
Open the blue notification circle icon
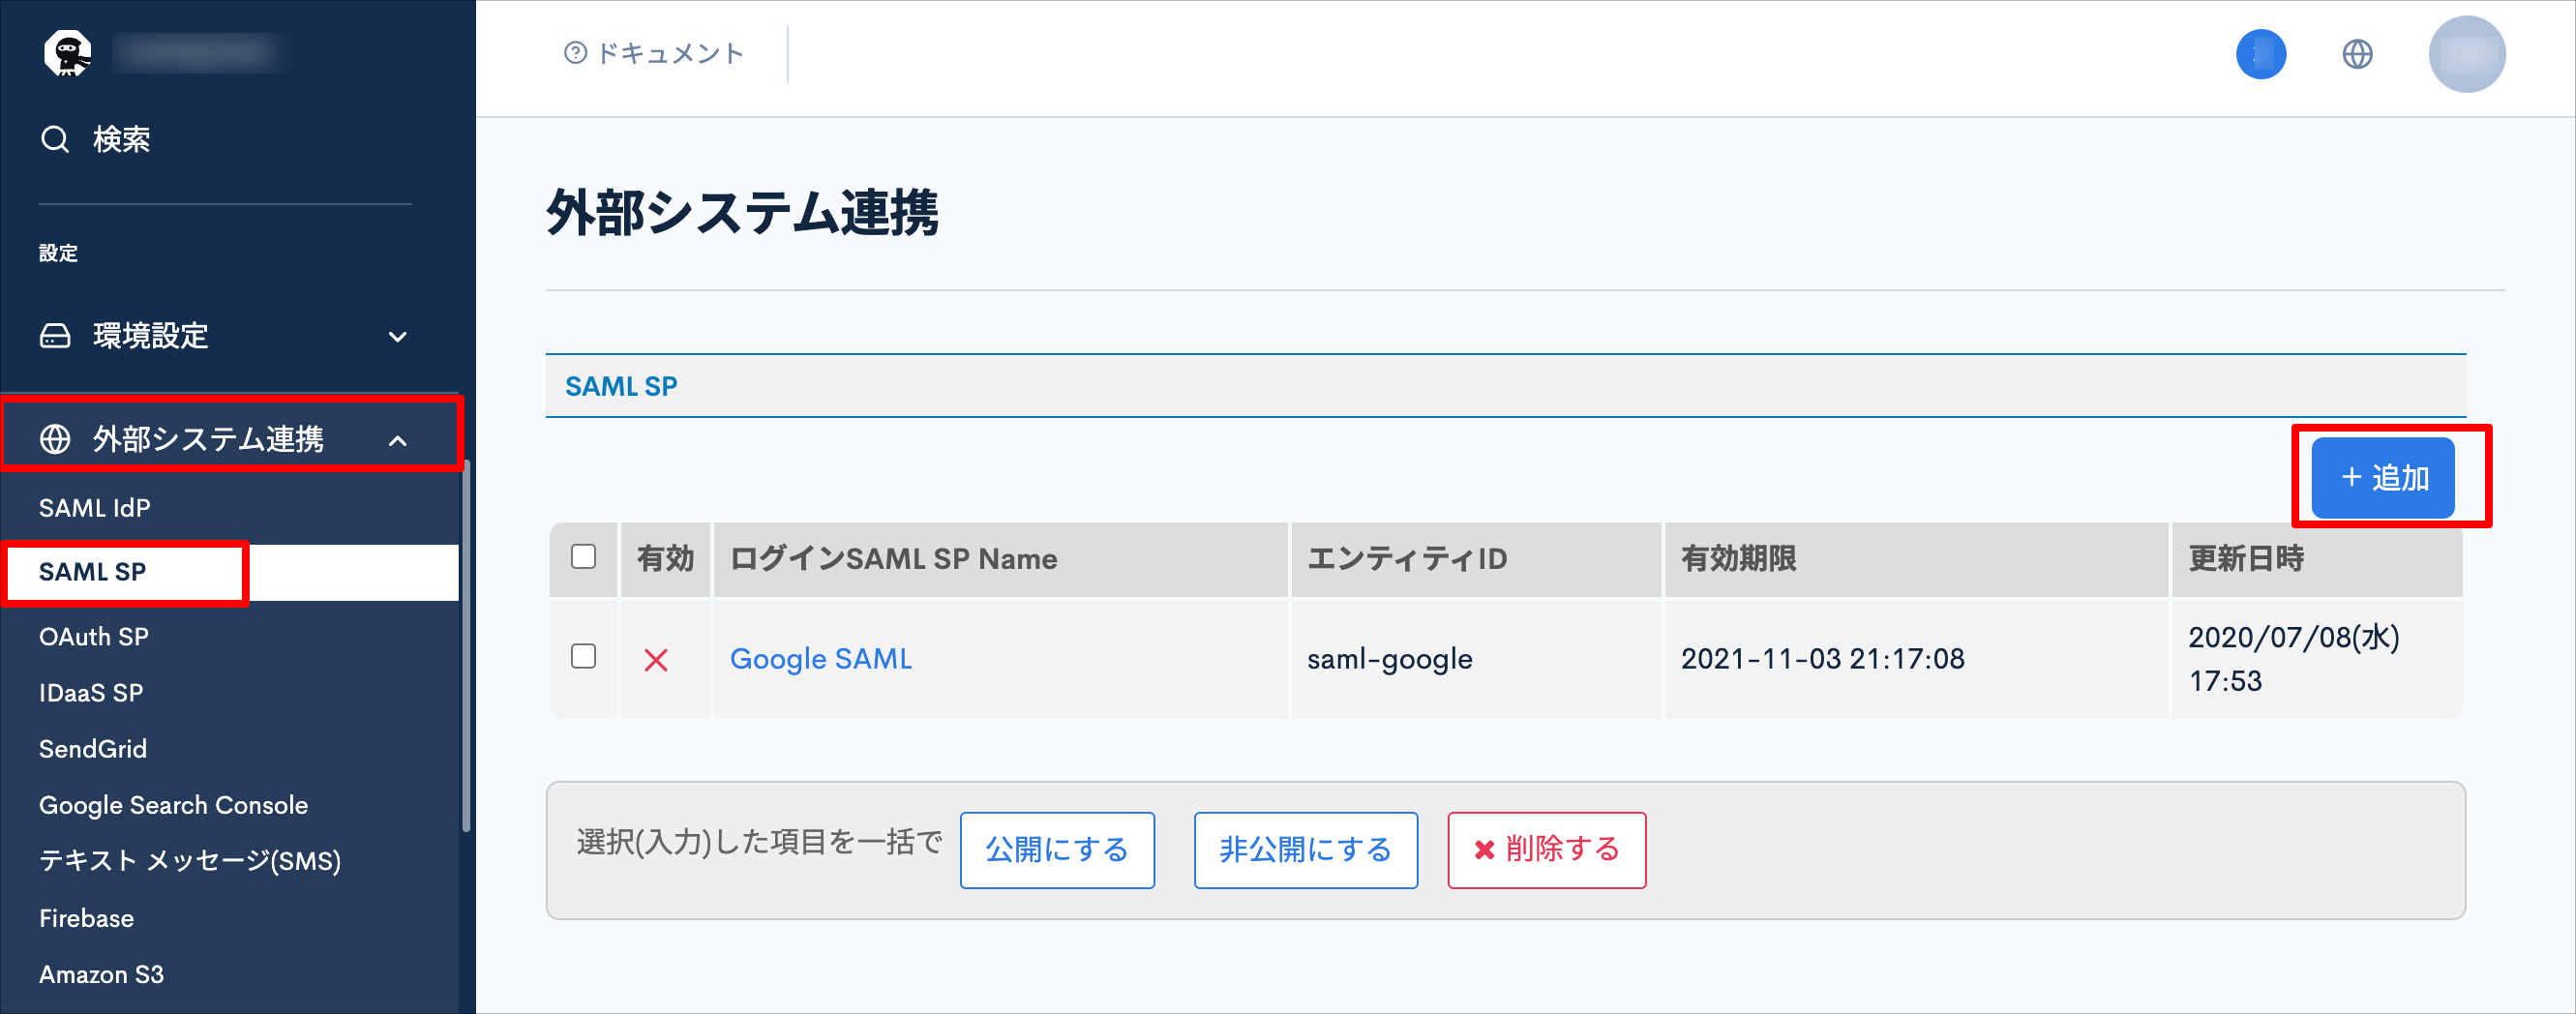(2261, 54)
